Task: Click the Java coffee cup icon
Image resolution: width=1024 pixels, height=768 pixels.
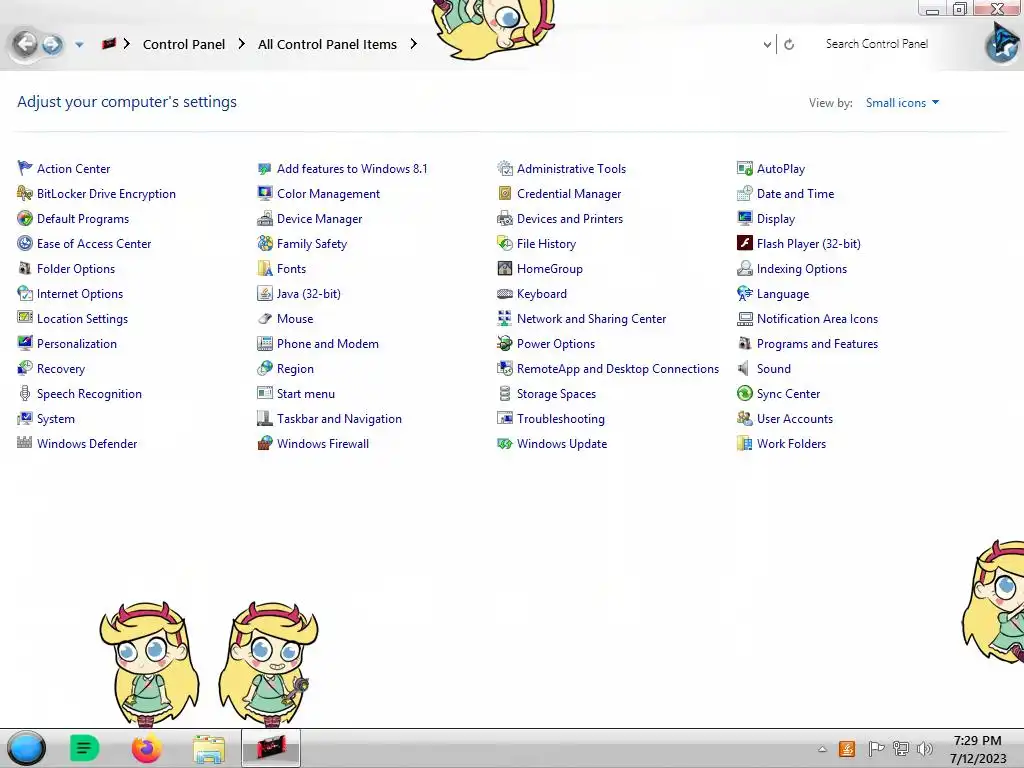Action: click(x=264, y=293)
